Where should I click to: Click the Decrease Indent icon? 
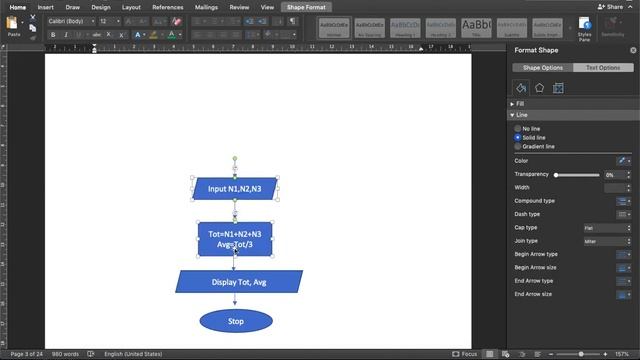click(x=249, y=21)
